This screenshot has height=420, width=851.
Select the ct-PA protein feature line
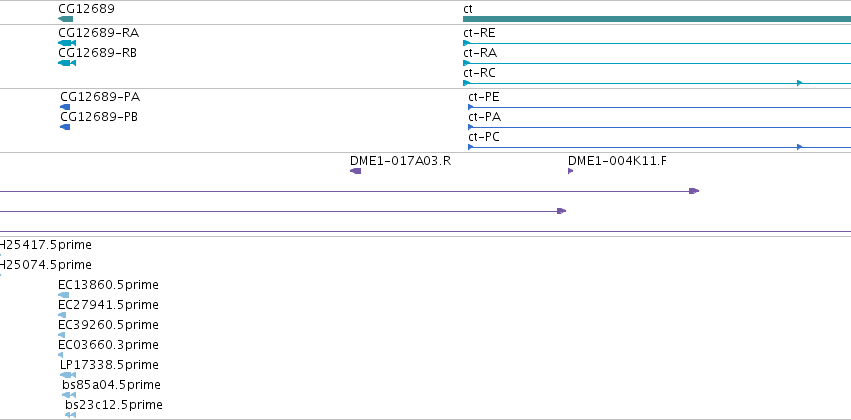[659, 127]
